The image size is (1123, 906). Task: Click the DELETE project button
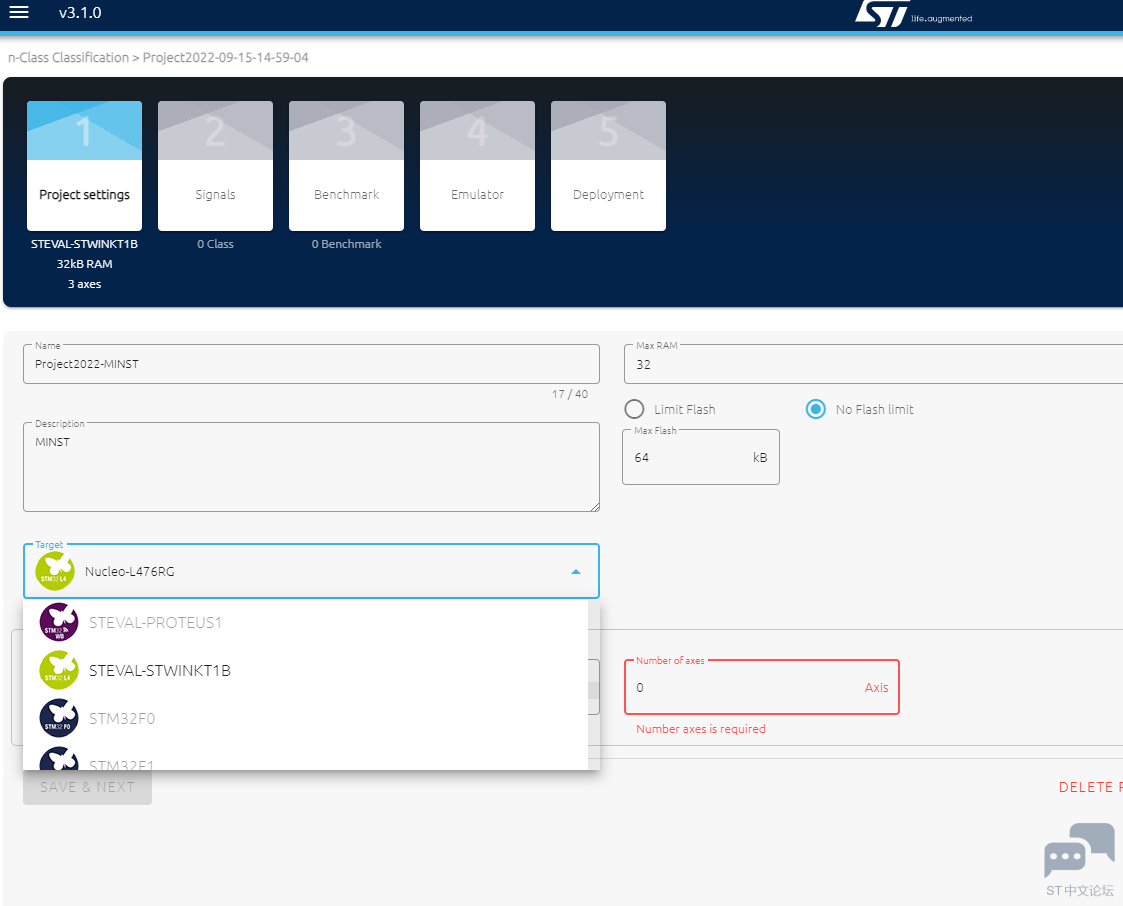pos(1090,787)
